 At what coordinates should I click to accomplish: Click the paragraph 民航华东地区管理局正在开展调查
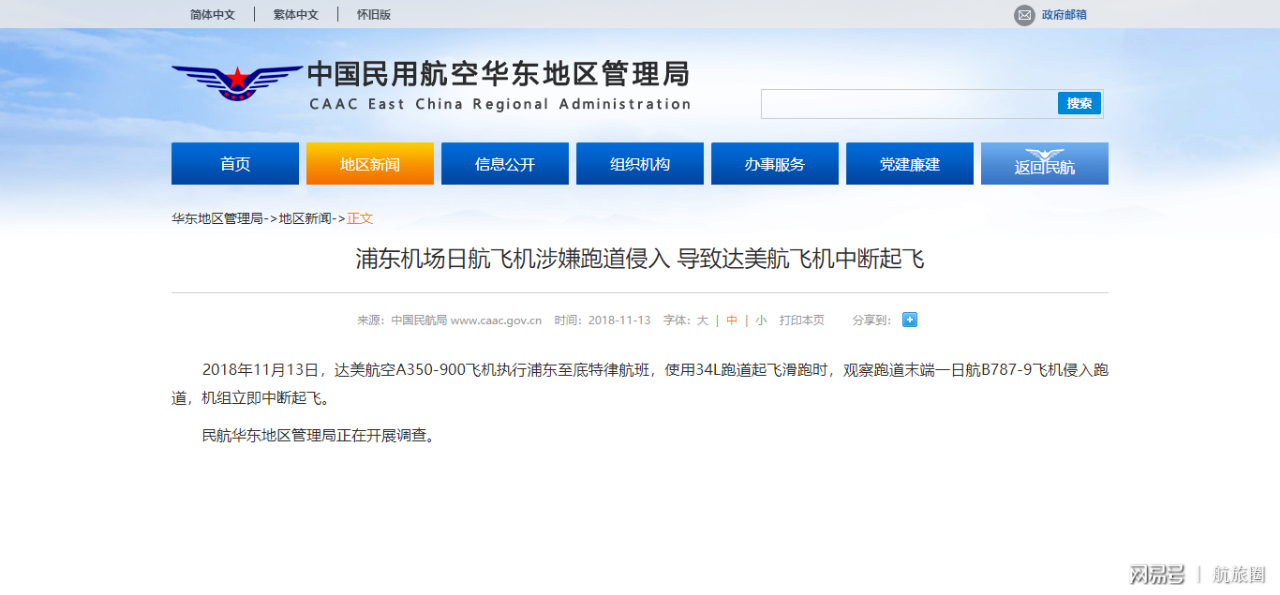319,436
